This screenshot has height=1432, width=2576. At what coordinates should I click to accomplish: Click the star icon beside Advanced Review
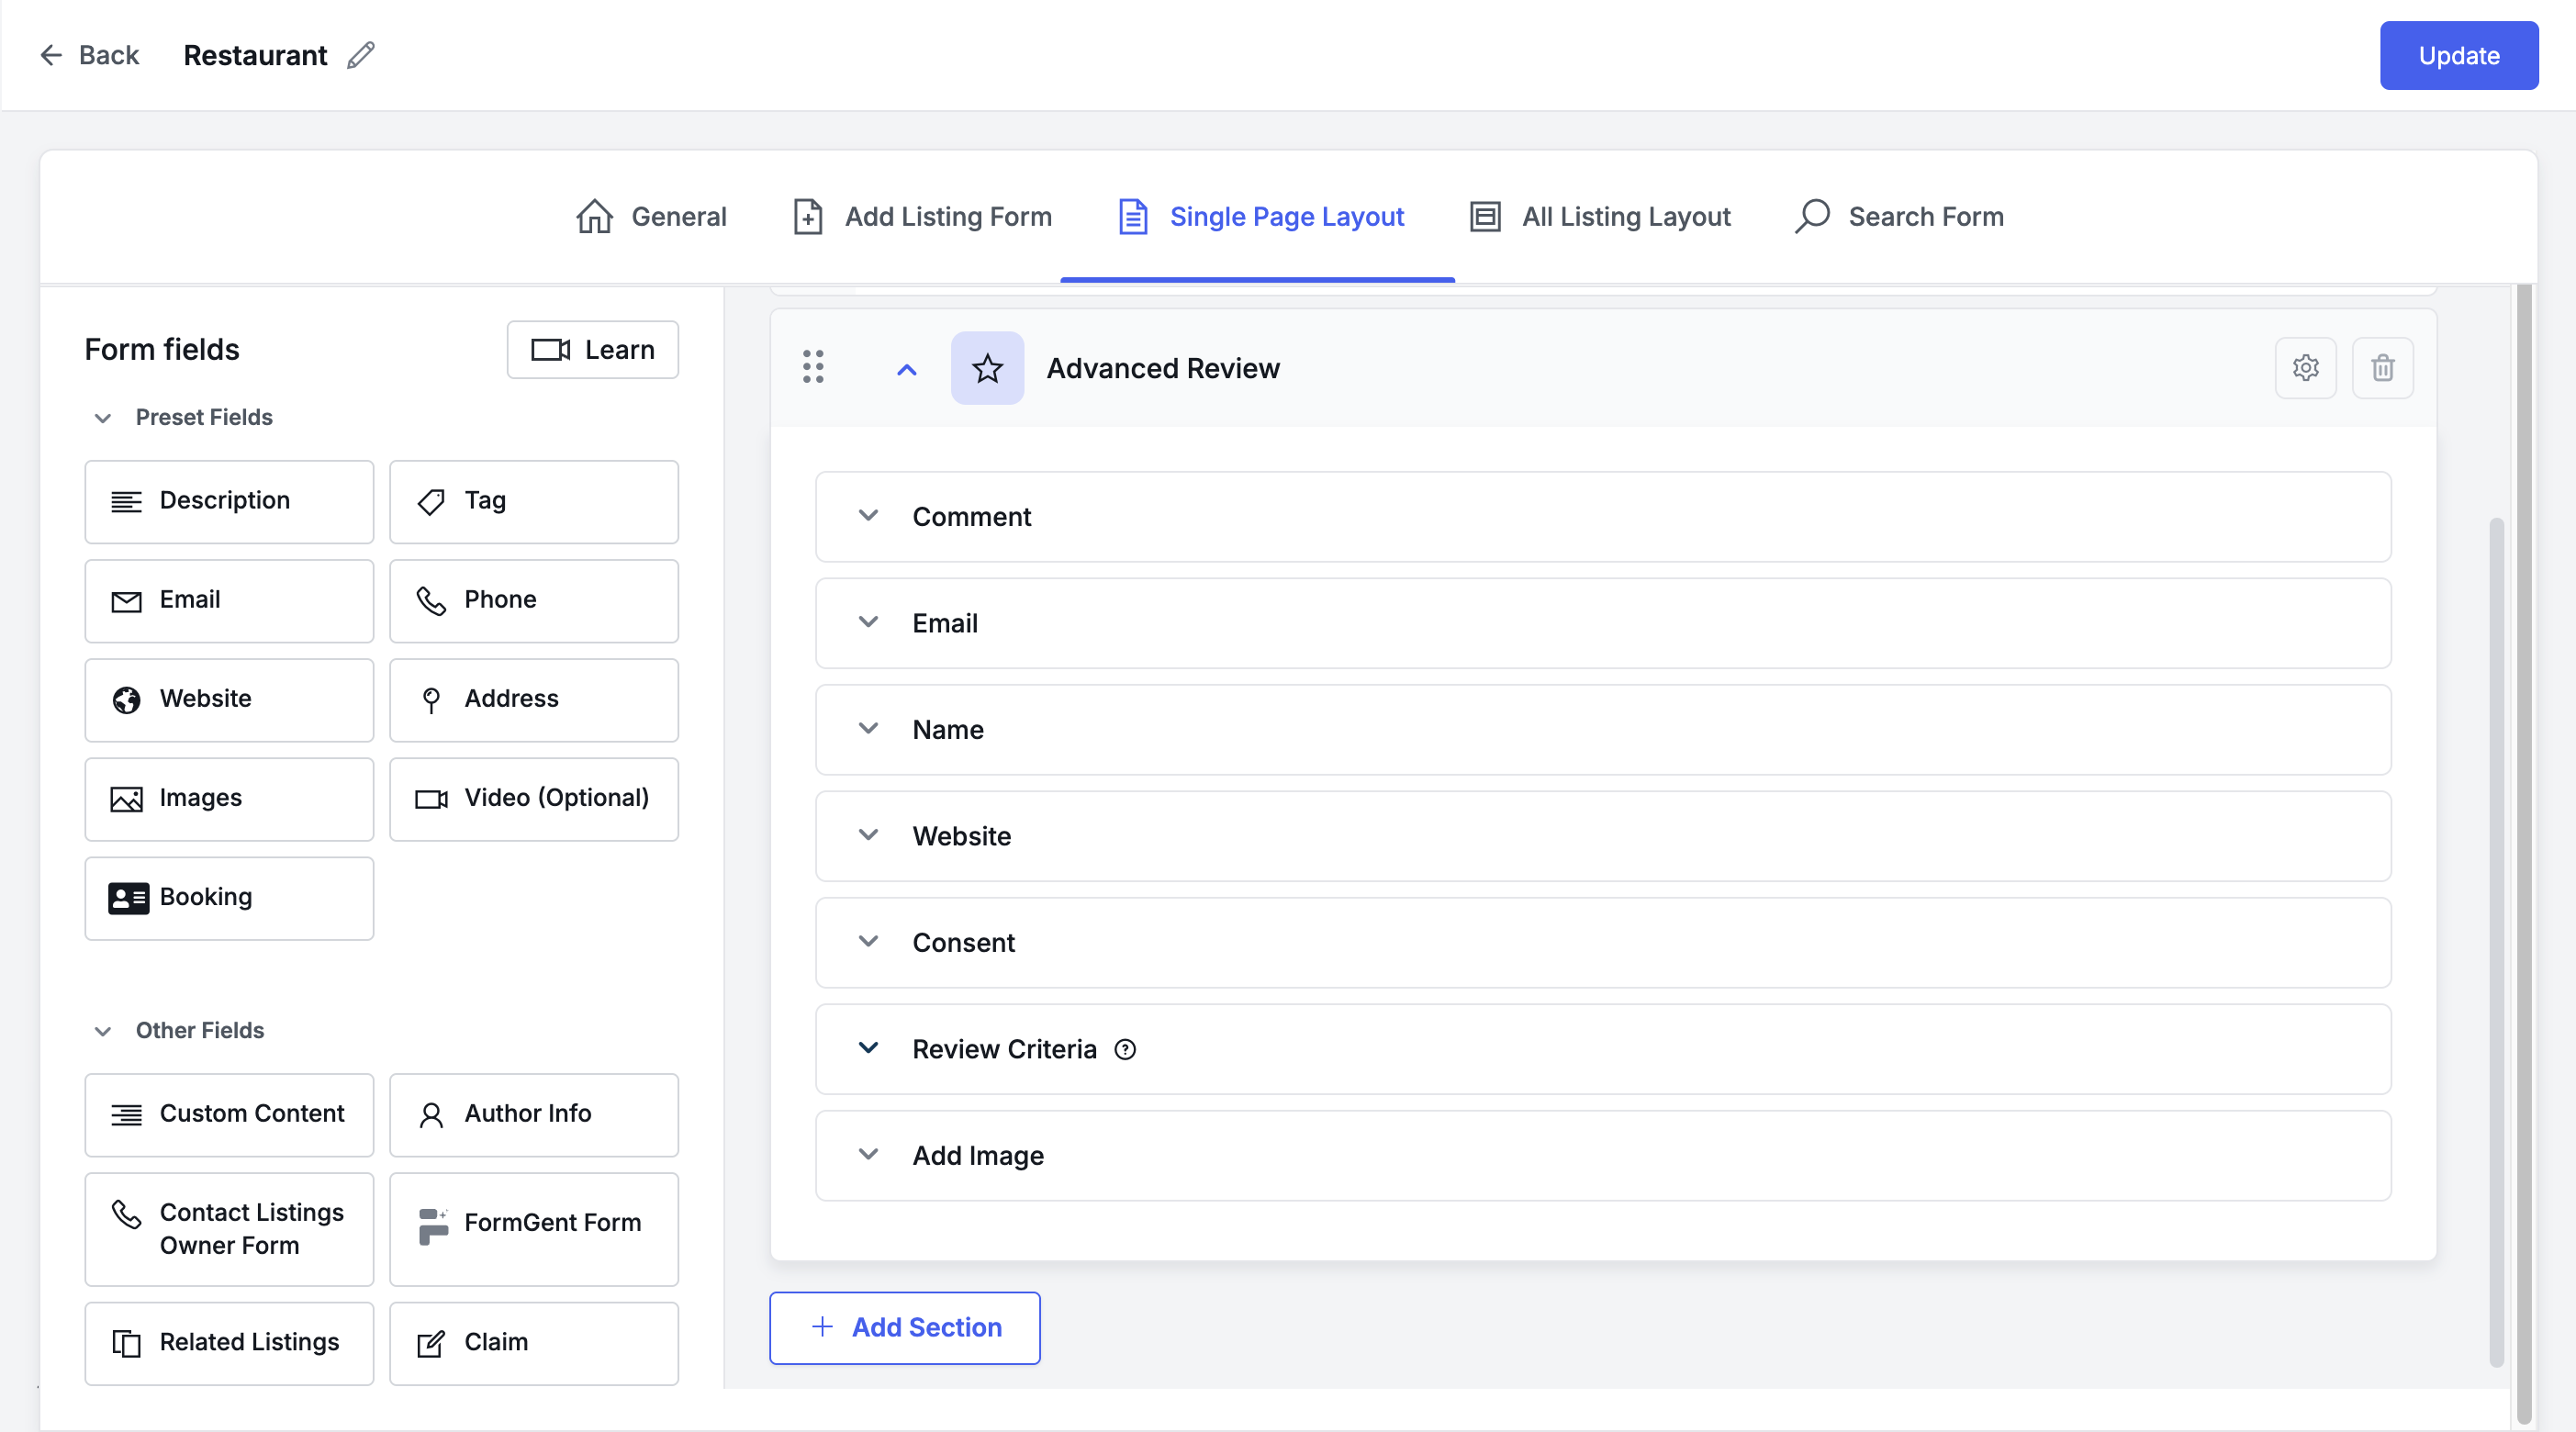[987, 368]
